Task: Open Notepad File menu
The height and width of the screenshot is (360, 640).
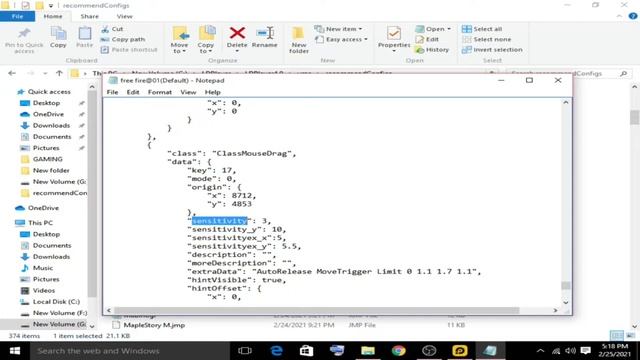Action: 112,92
